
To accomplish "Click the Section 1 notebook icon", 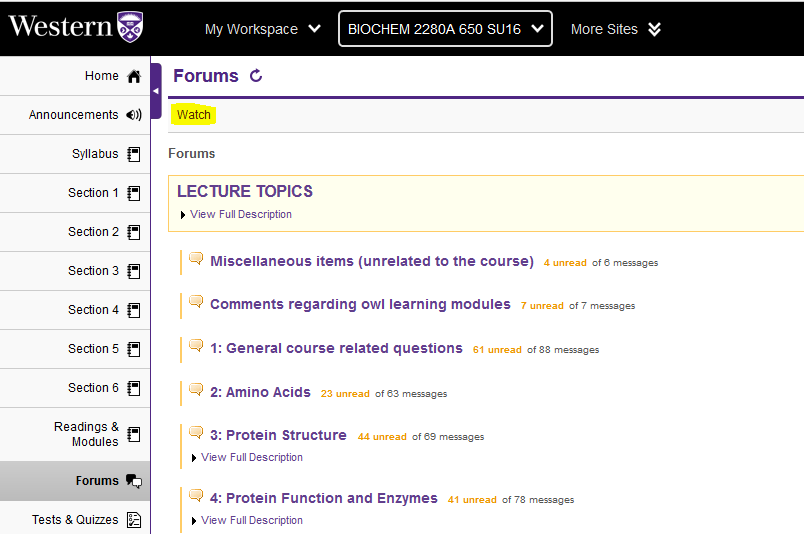I will 134,193.
